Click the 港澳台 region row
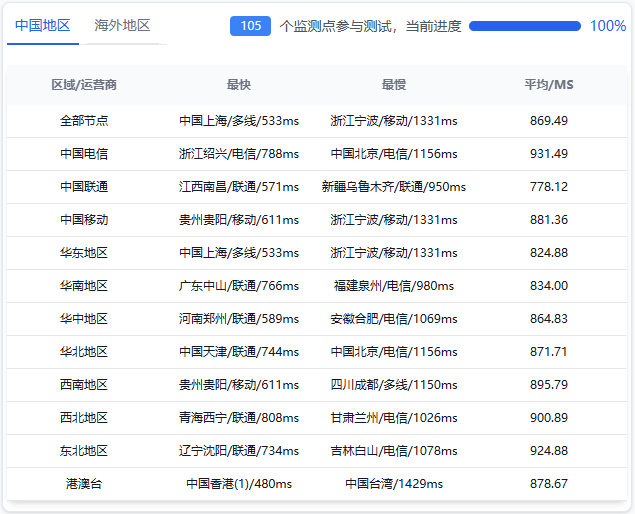The height and width of the screenshot is (514, 635). click(x=84, y=484)
